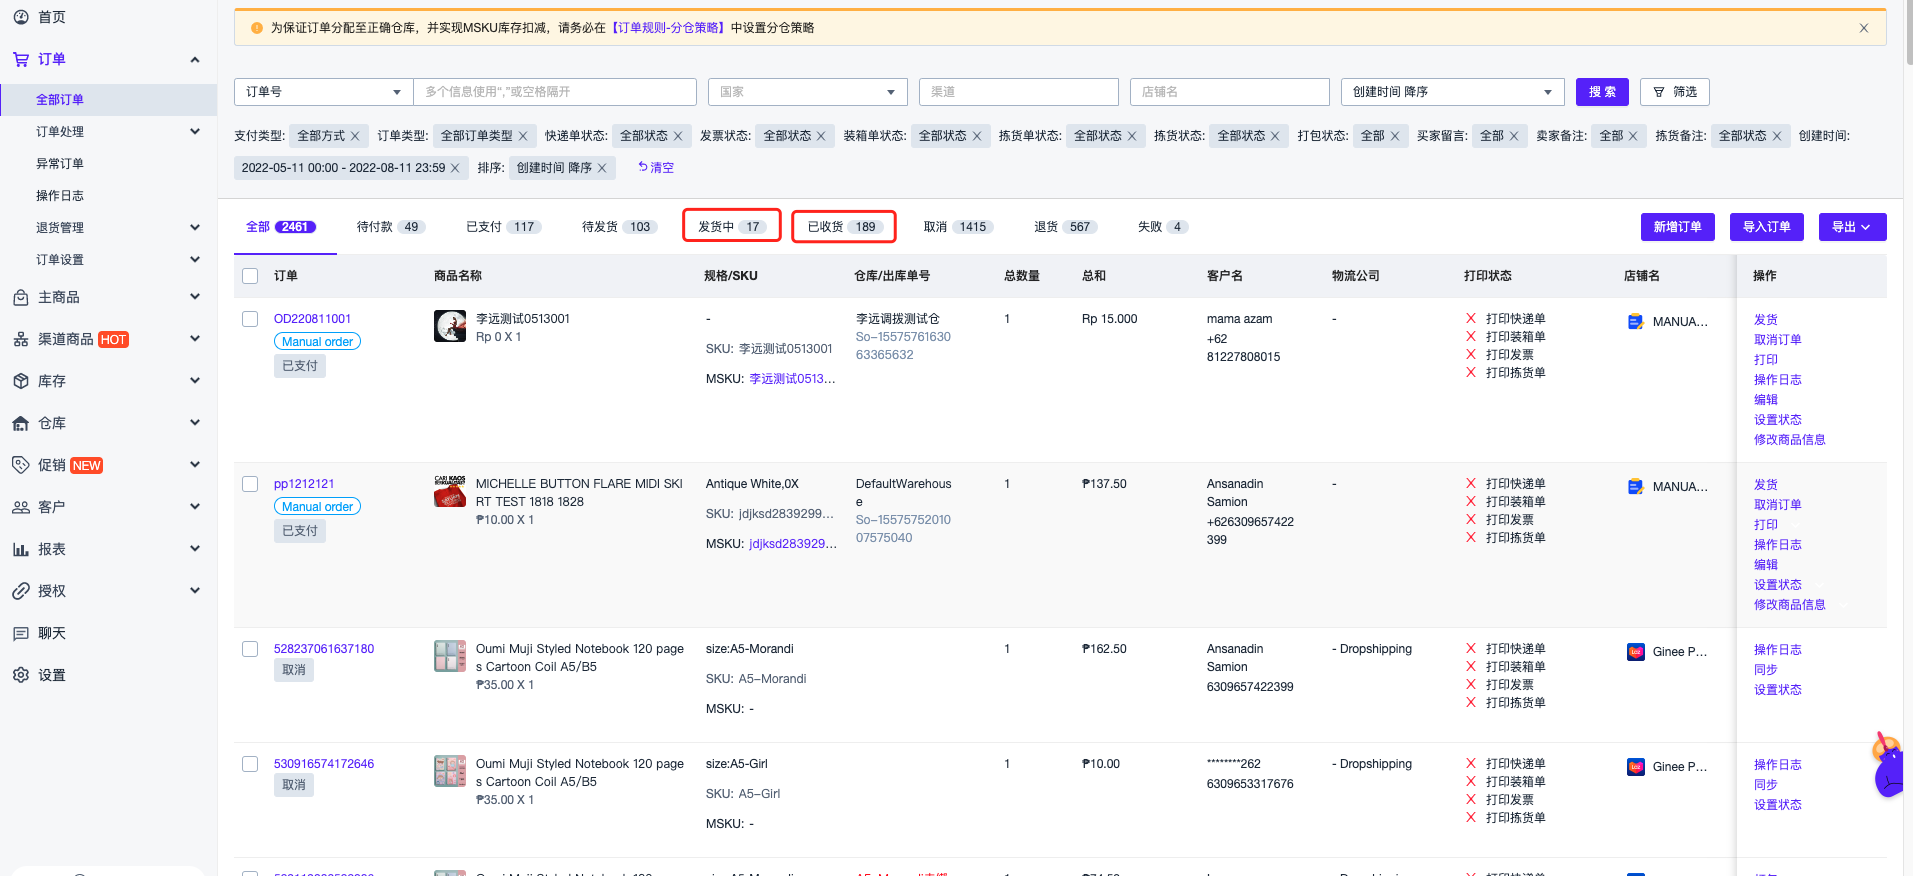Switch to the 退货 tab
The width and height of the screenshot is (1913, 876).
click(1066, 227)
